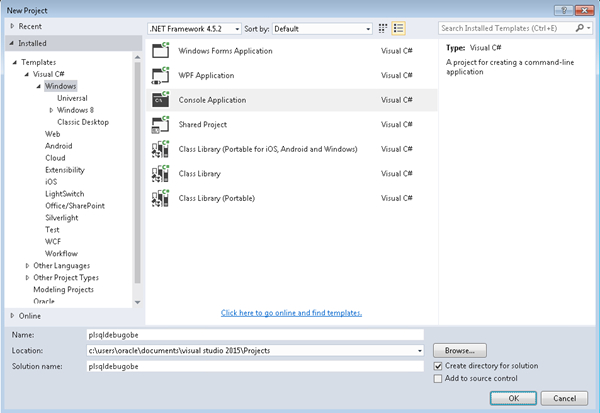Open the dialog help button
This screenshot has height=413, width=600.
tap(564, 10)
